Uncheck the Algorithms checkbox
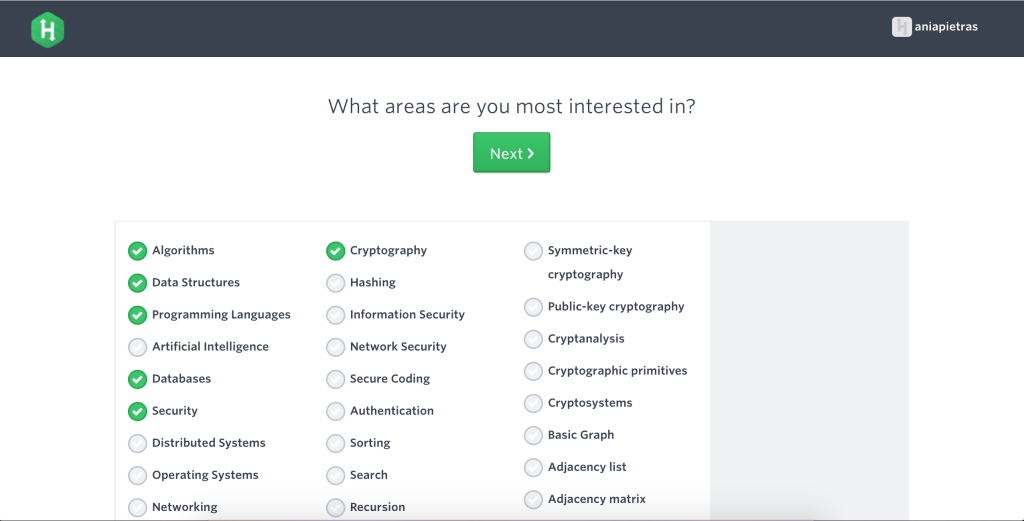This screenshot has width=1024, height=521. point(137,251)
